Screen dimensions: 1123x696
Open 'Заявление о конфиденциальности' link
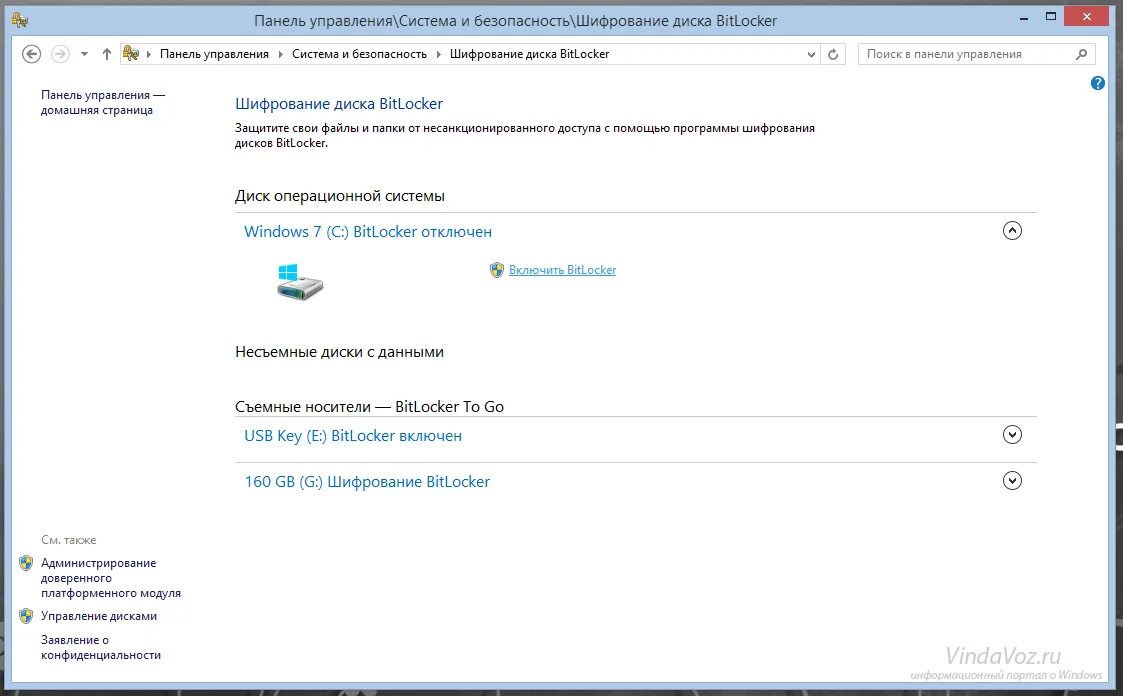tap(101, 647)
